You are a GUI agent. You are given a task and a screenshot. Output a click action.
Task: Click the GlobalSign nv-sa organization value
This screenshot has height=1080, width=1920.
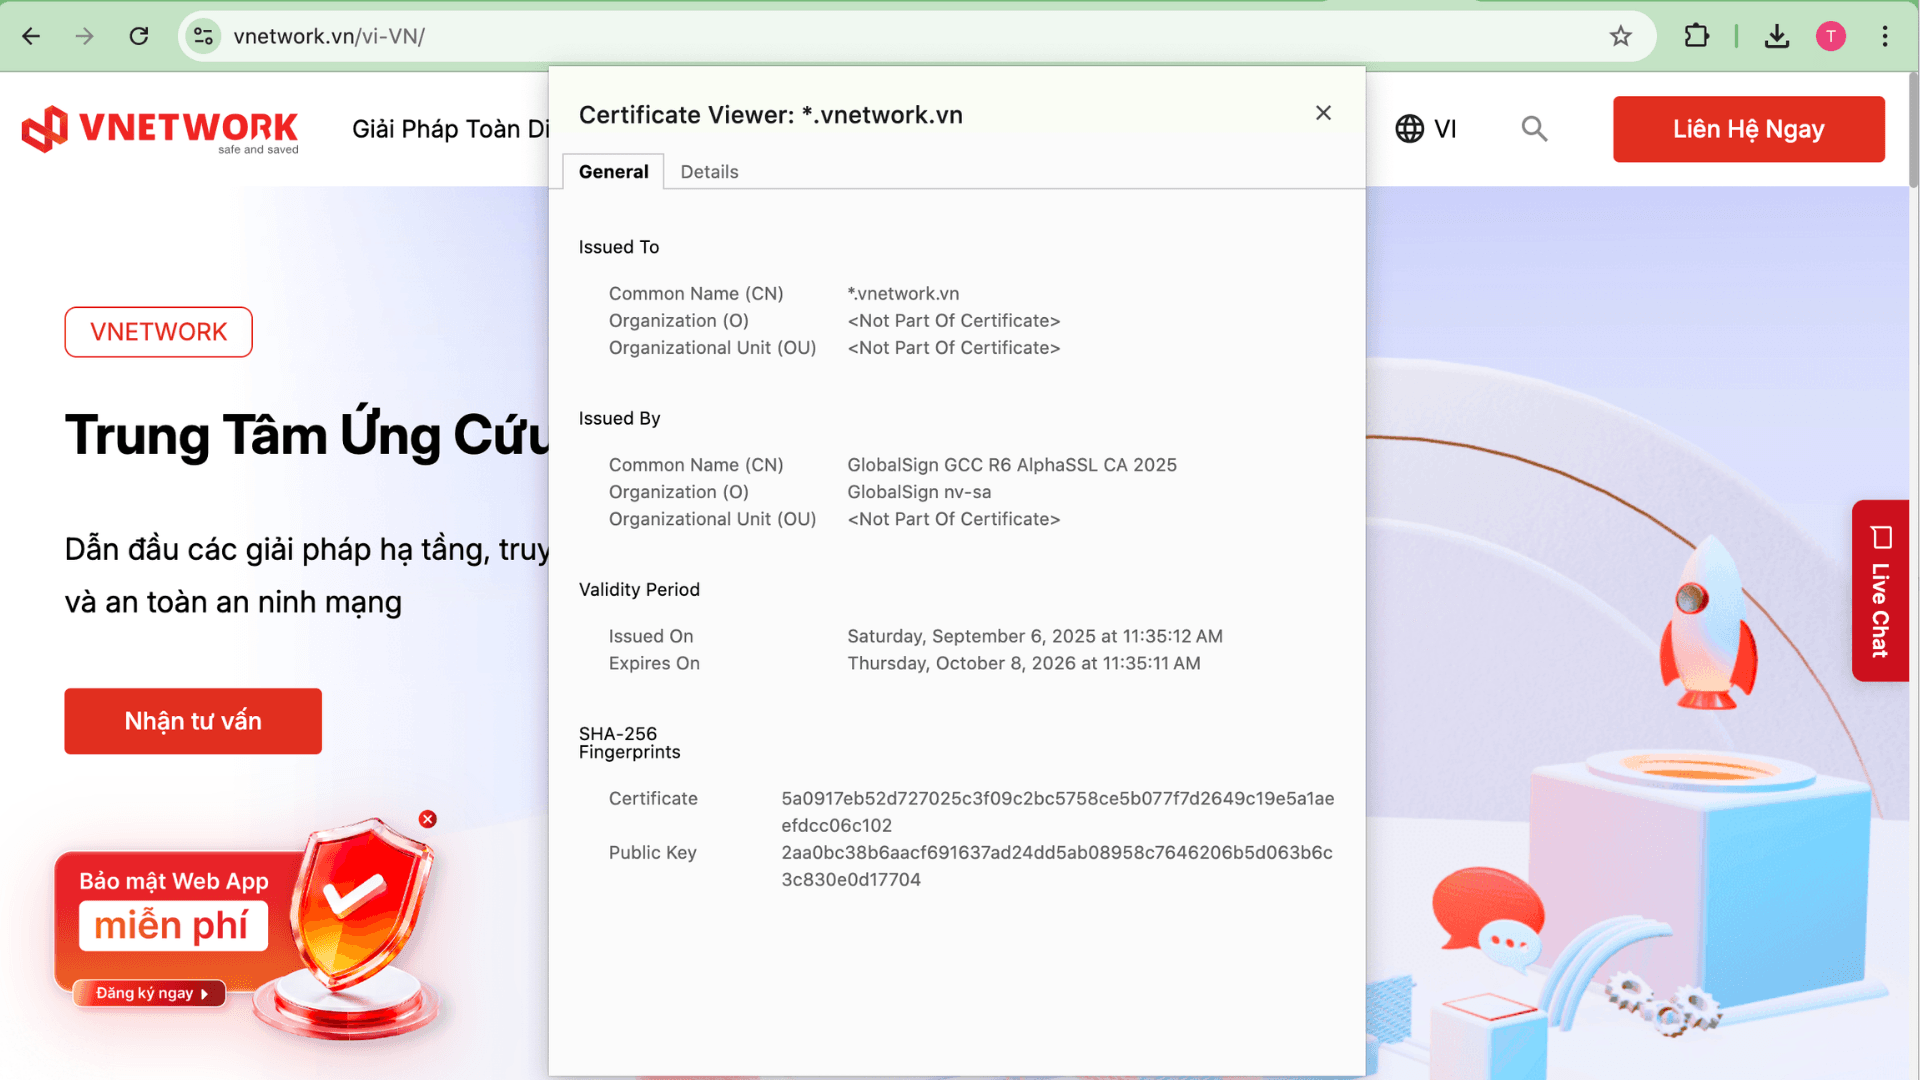coord(919,492)
